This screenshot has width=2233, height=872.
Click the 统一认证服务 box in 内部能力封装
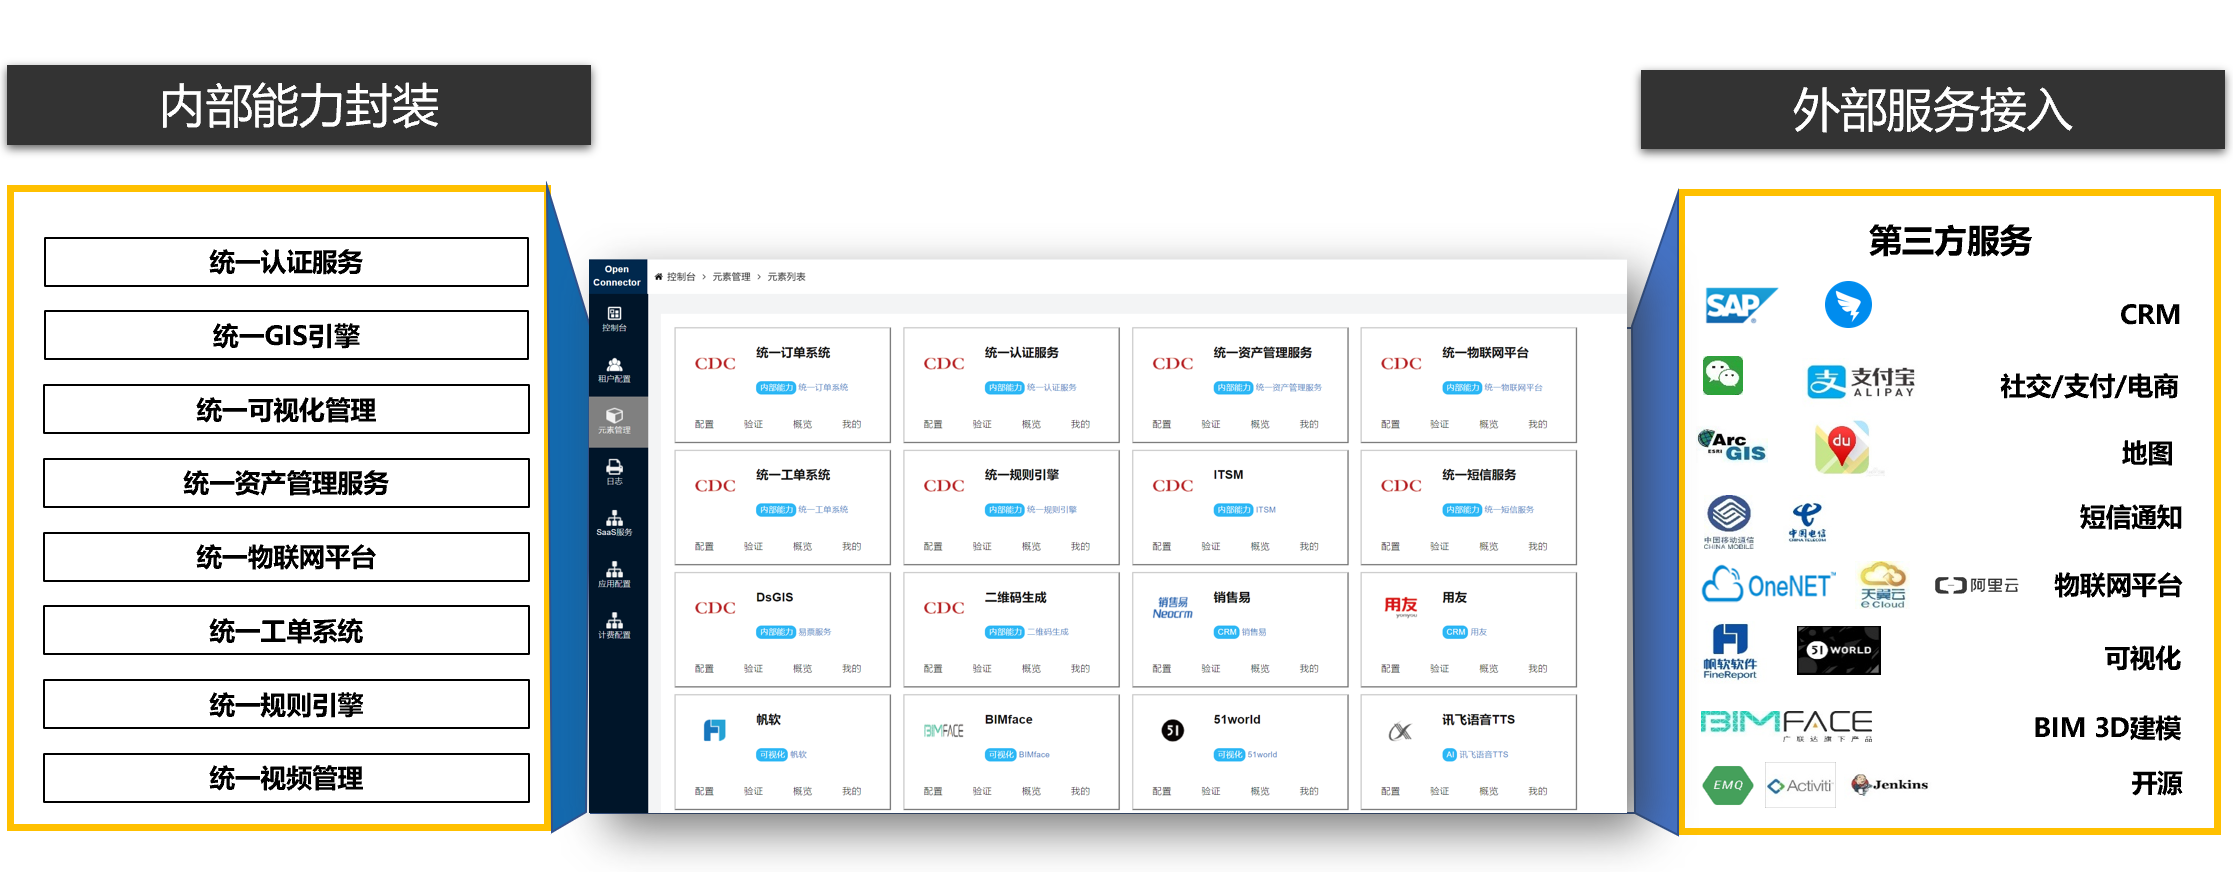(286, 262)
